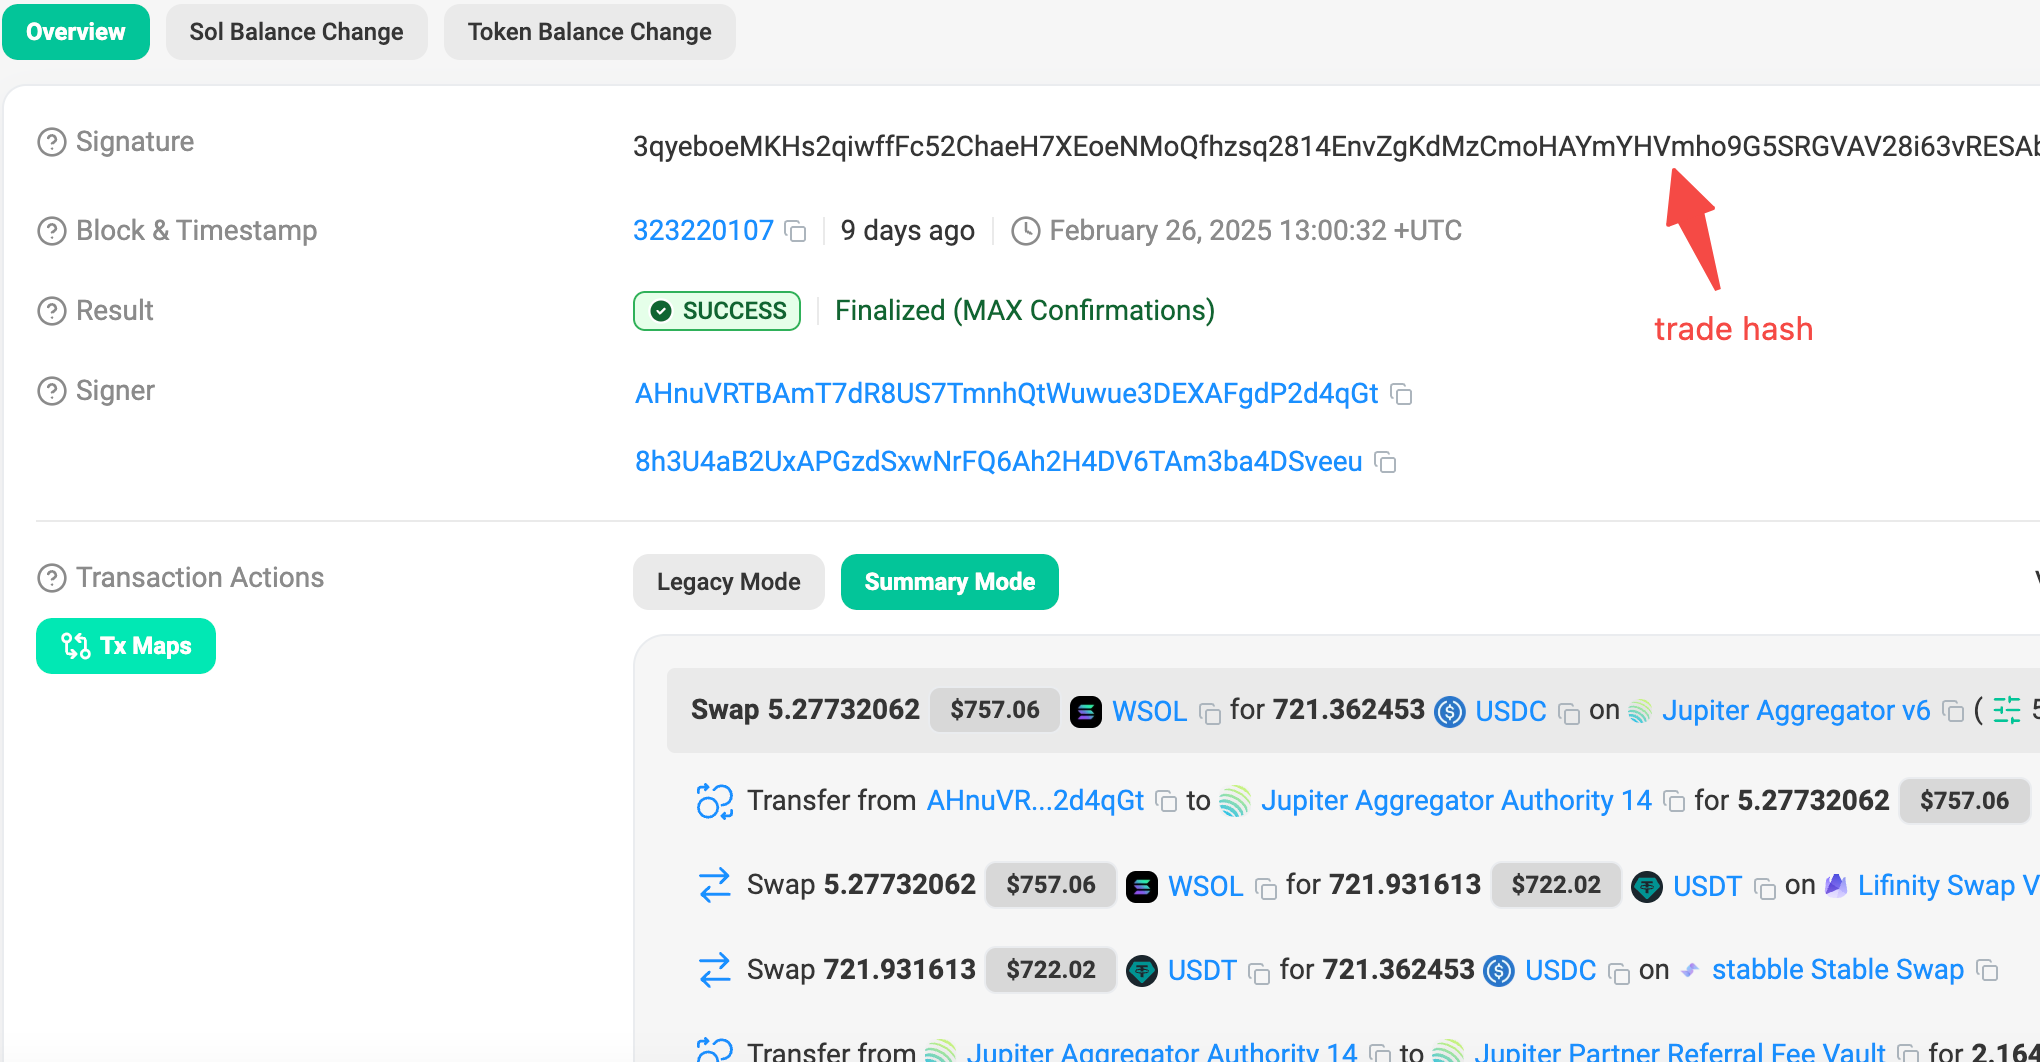Copy WSOL address in the main swap header
Screen dimensions: 2040x1062
[1210, 713]
